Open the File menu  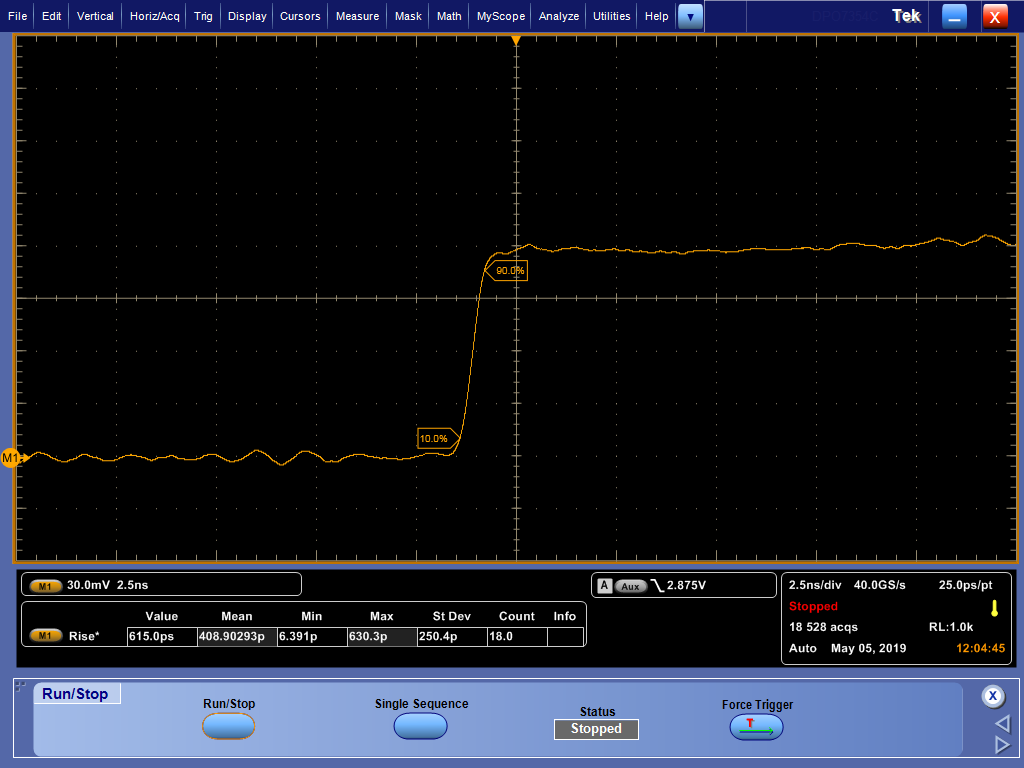(x=17, y=16)
